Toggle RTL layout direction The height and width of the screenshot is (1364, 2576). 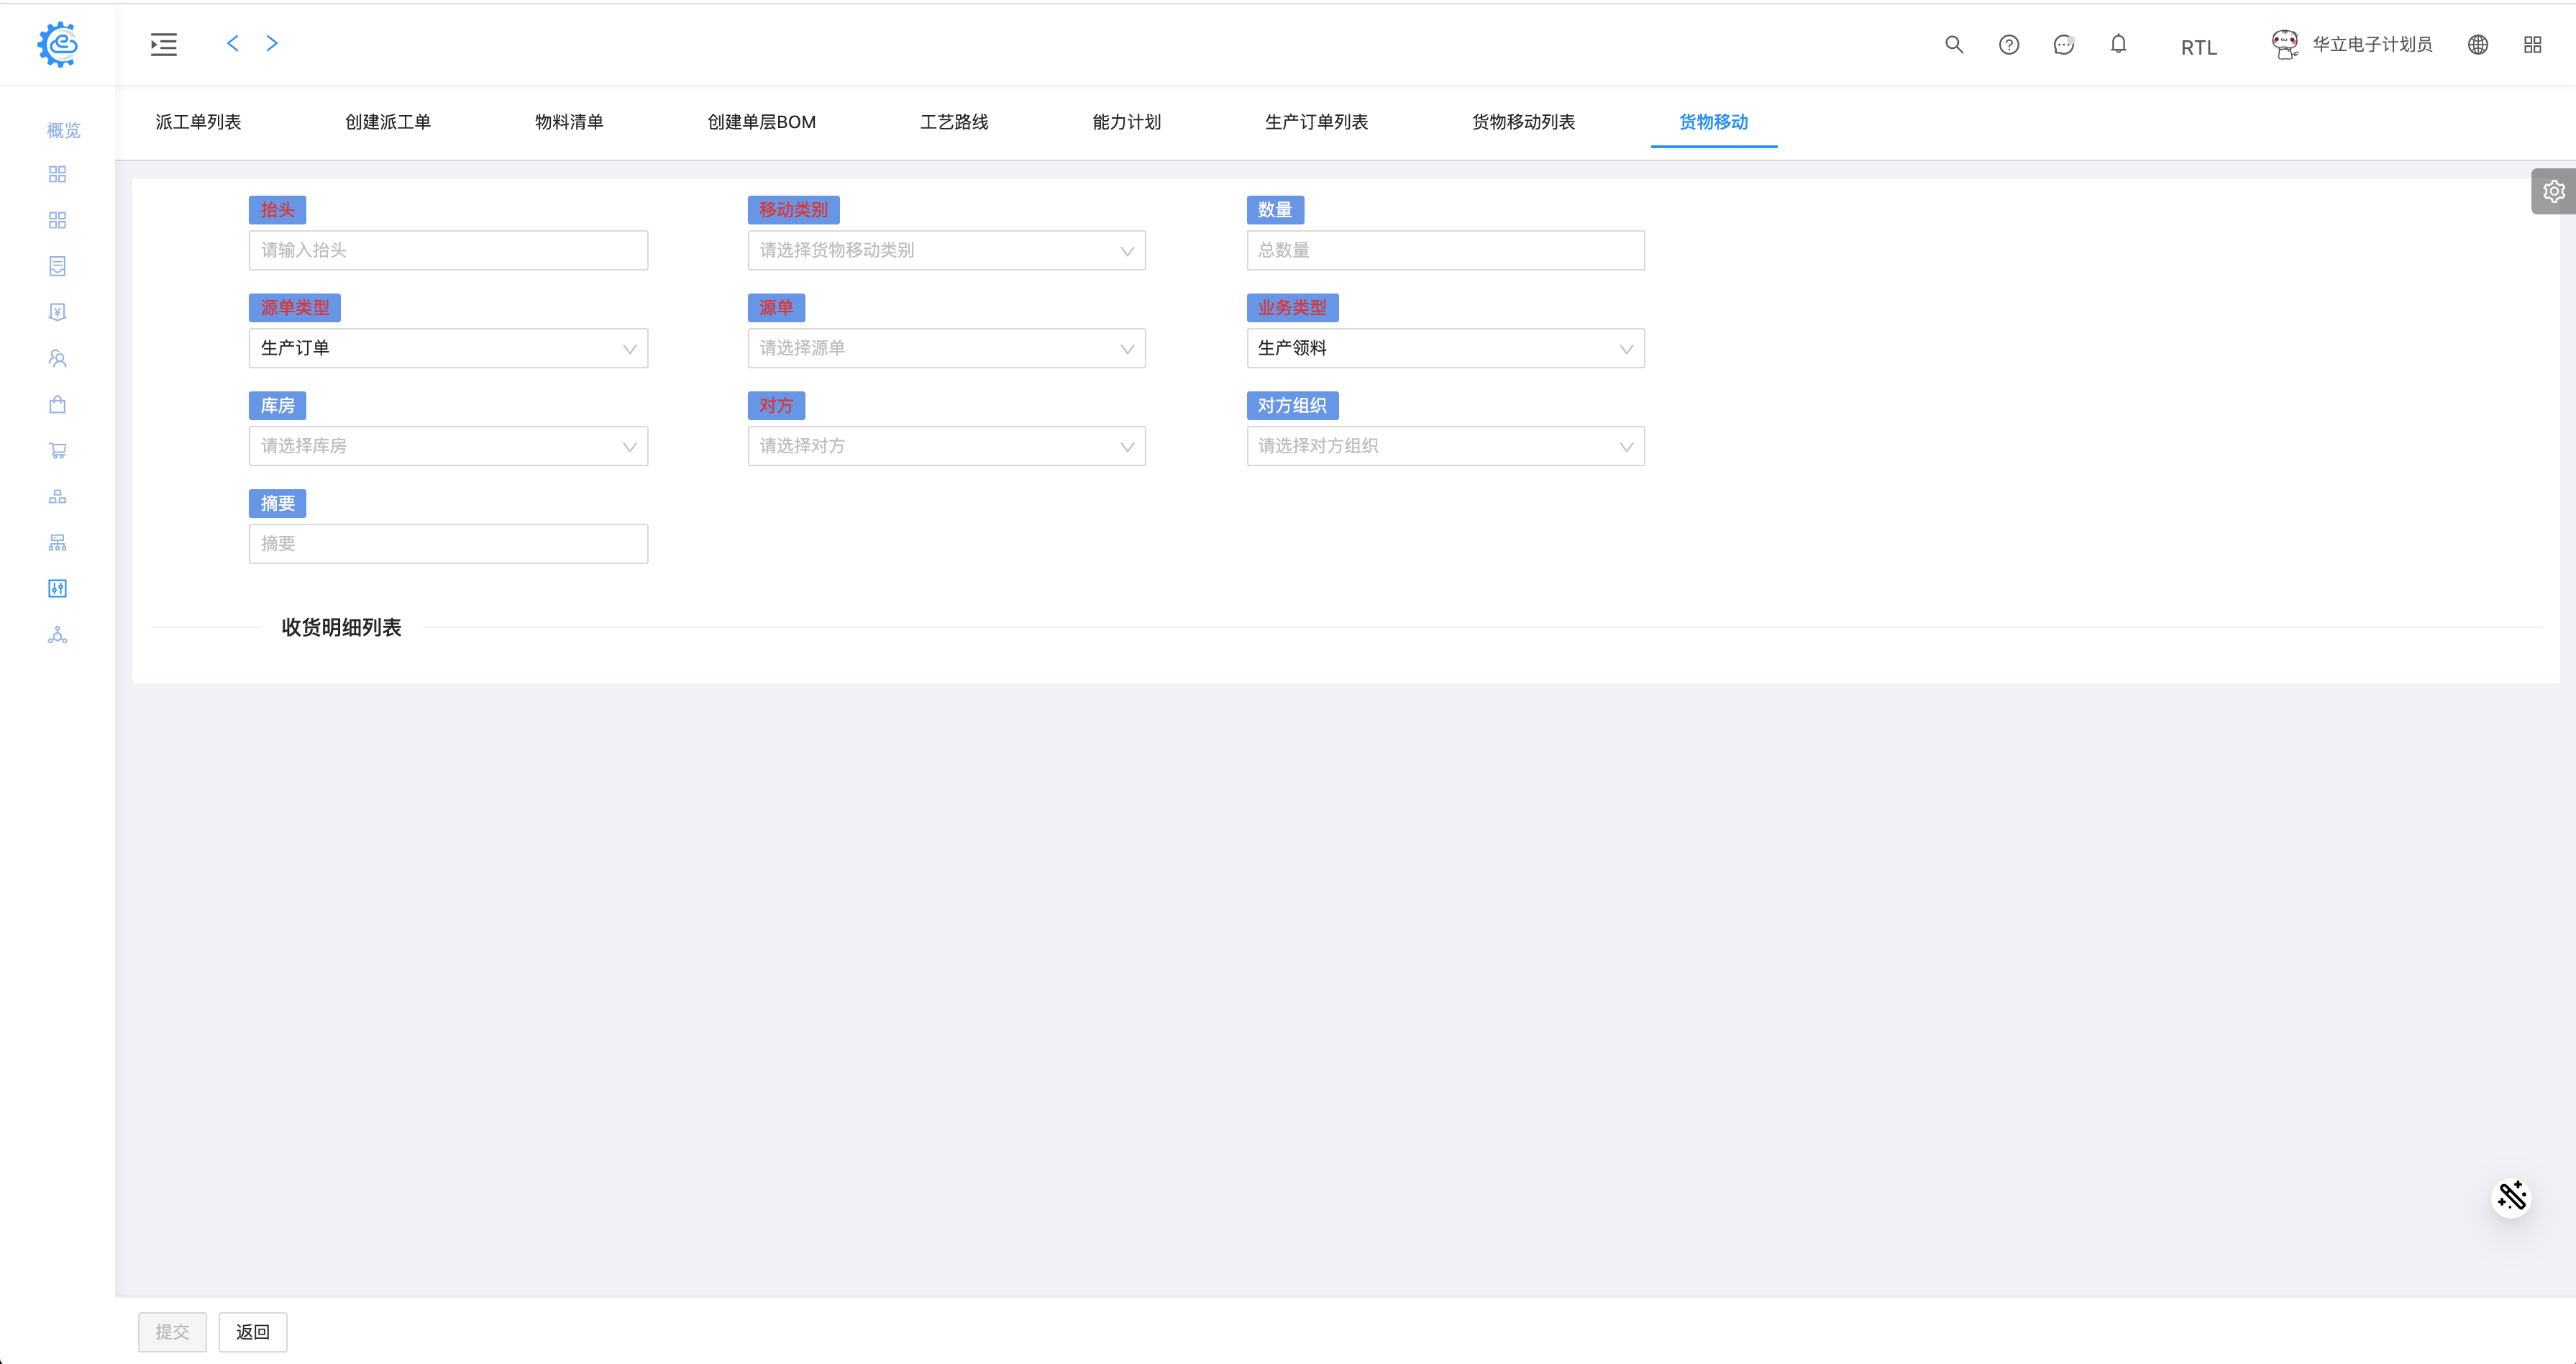[x=2199, y=47]
